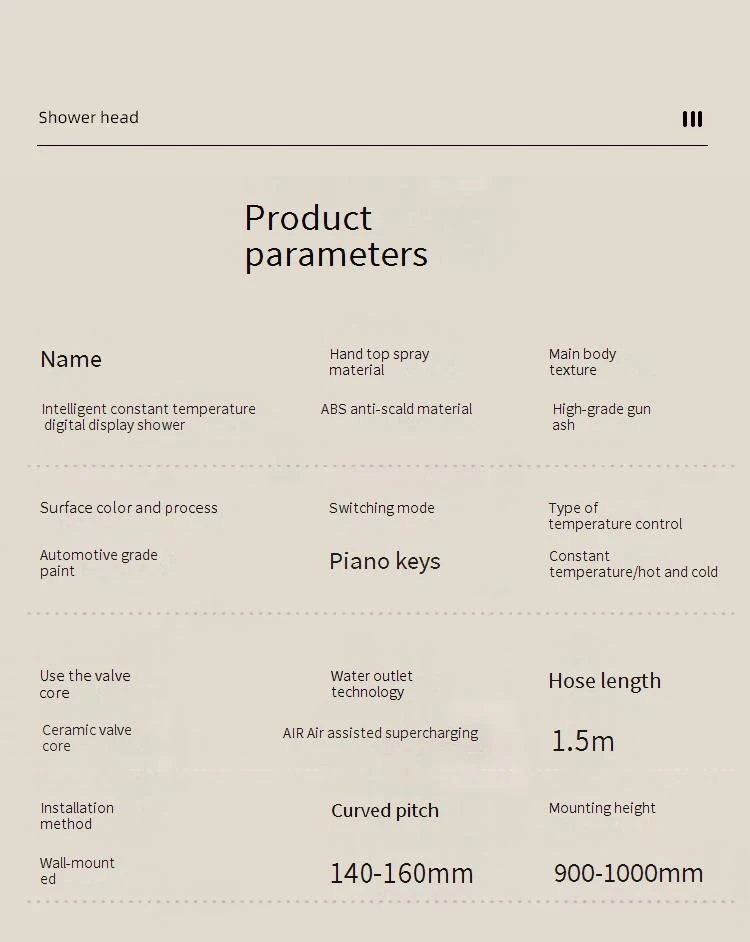Click Constant temperature/hot and cold text

point(633,564)
